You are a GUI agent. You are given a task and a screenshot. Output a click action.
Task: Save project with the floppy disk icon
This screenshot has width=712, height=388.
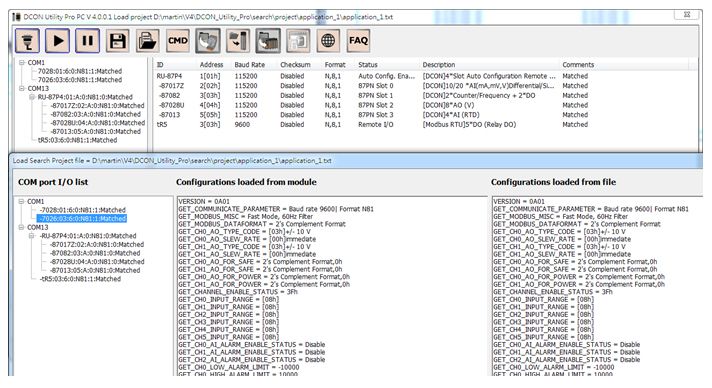[x=118, y=41]
